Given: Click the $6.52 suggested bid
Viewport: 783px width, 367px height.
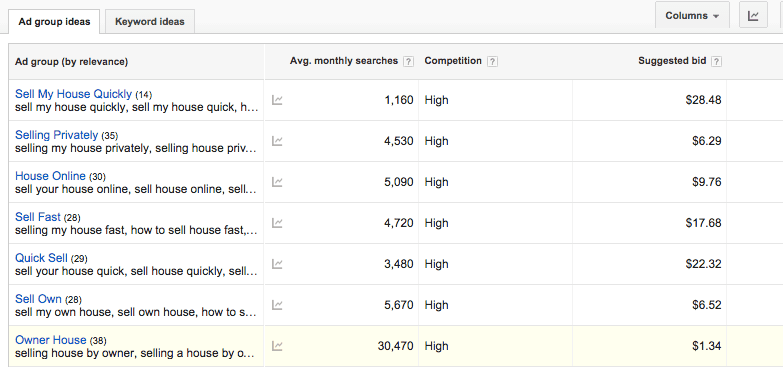Looking at the screenshot, I should point(707,305).
